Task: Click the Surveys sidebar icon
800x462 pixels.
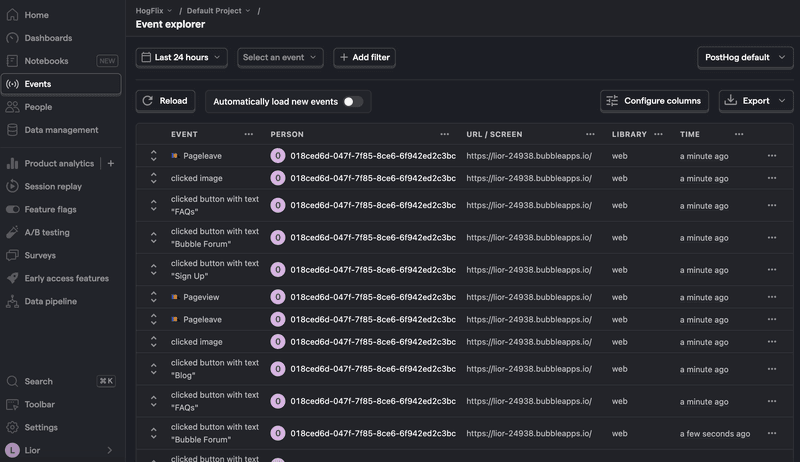Action: (x=13, y=255)
